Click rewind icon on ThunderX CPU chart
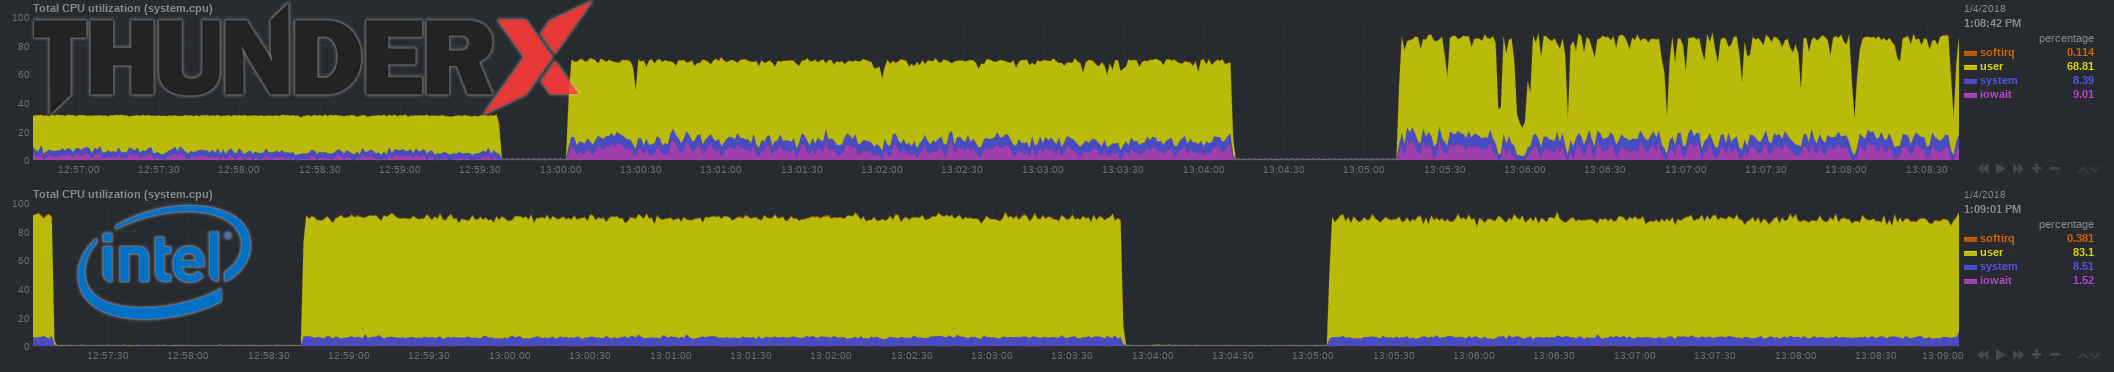 click(x=1983, y=169)
